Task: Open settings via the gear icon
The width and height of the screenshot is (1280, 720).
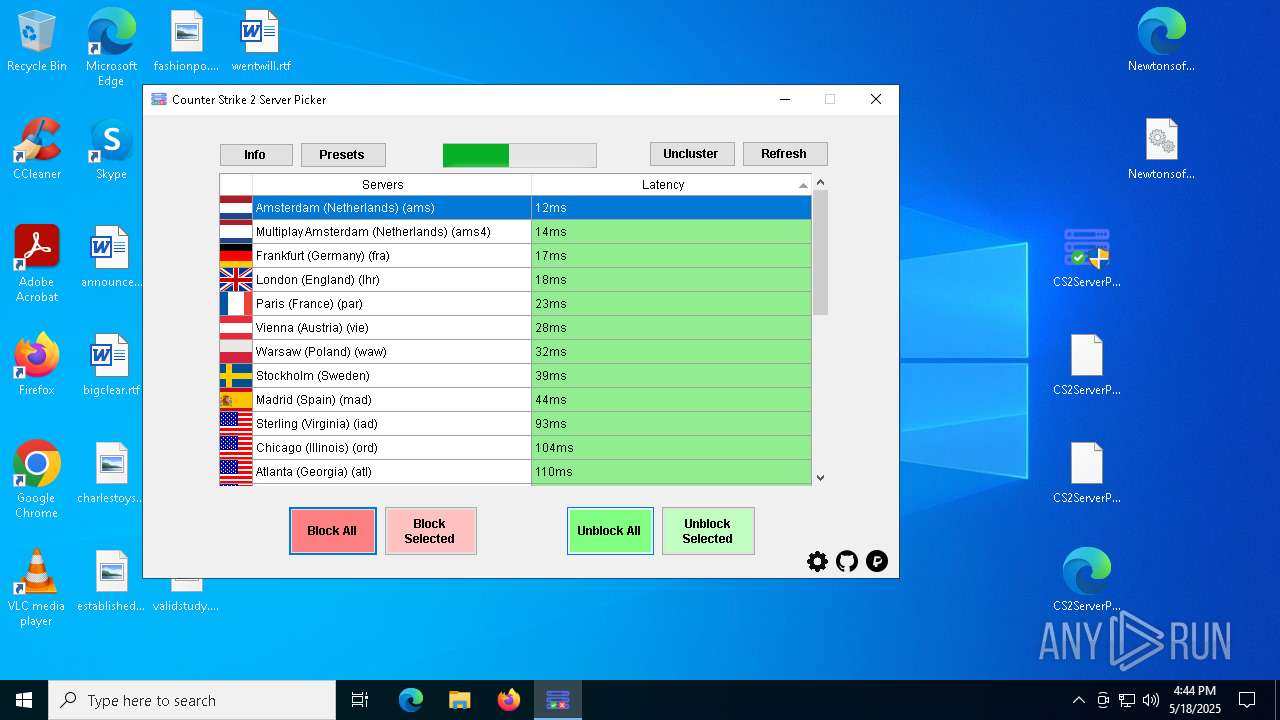Action: pyautogui.click(x=817, y=561)
